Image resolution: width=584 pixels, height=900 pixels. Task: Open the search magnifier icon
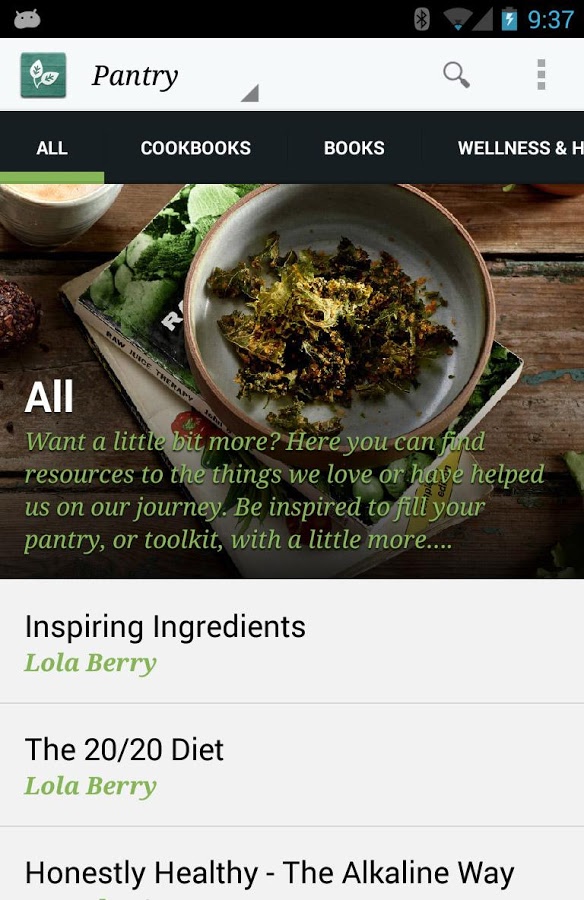coord(457,75)
